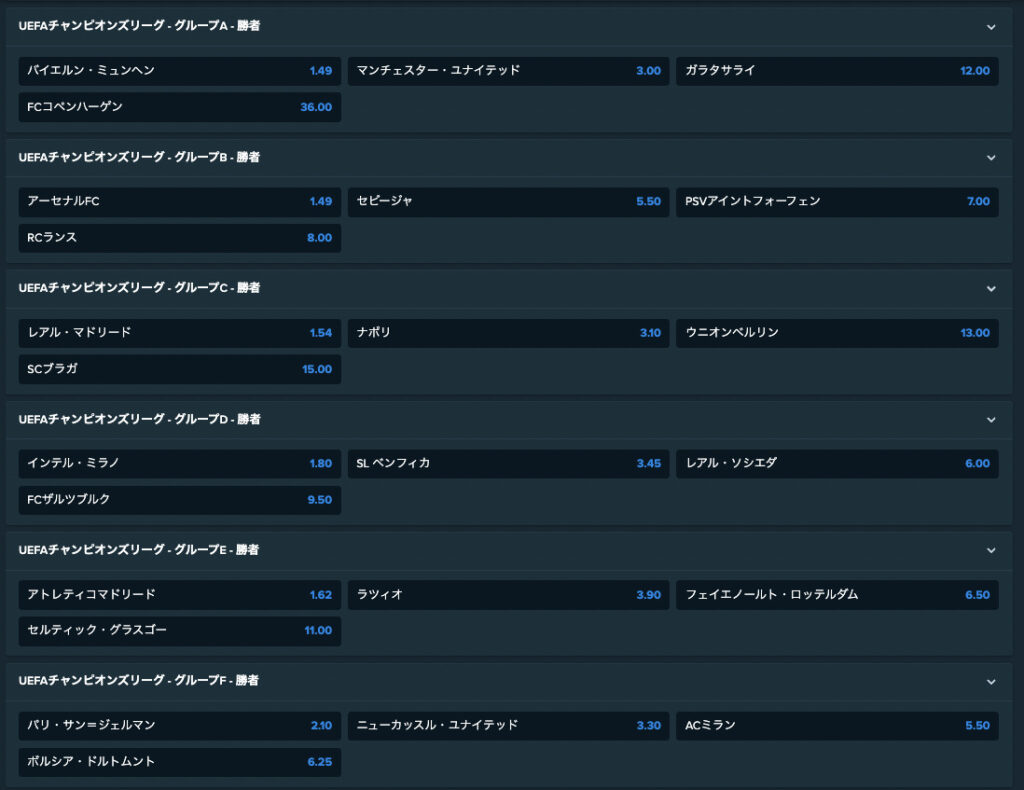Choose レアル・マドリード at 1.54
This screenshot has height=790, width=1024.
click(180, 333)
